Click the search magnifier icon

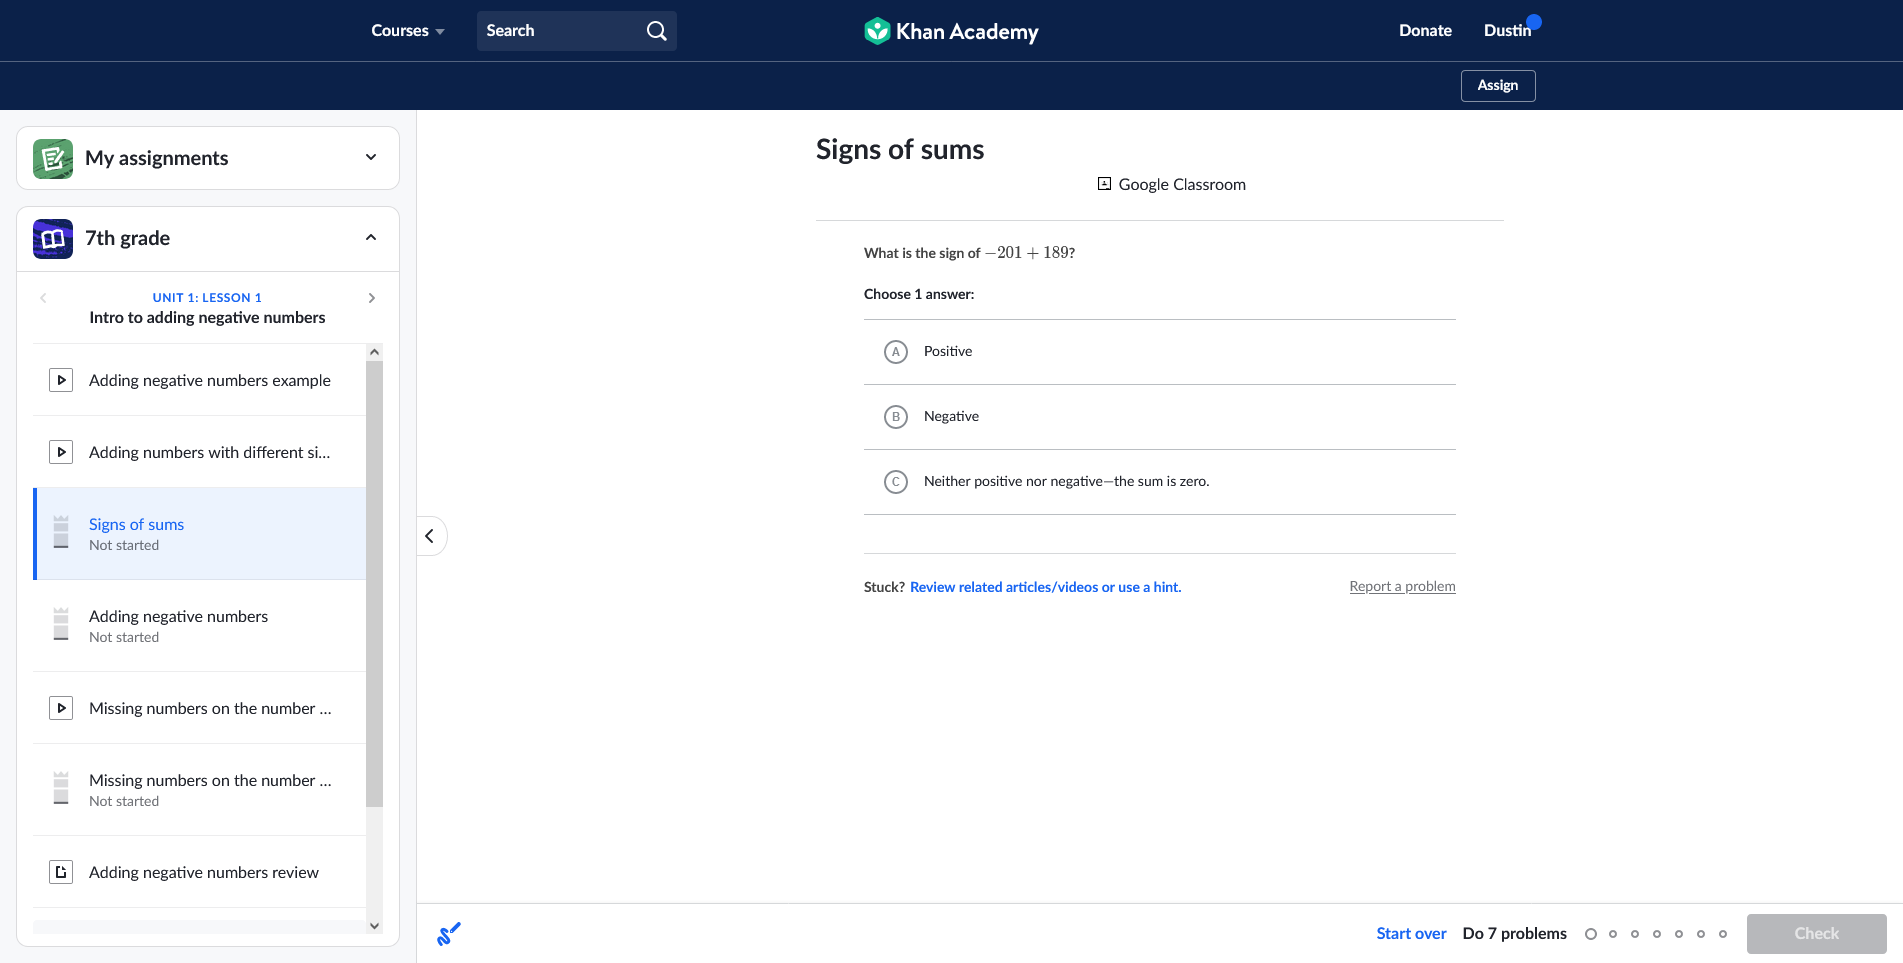point(656,31)
